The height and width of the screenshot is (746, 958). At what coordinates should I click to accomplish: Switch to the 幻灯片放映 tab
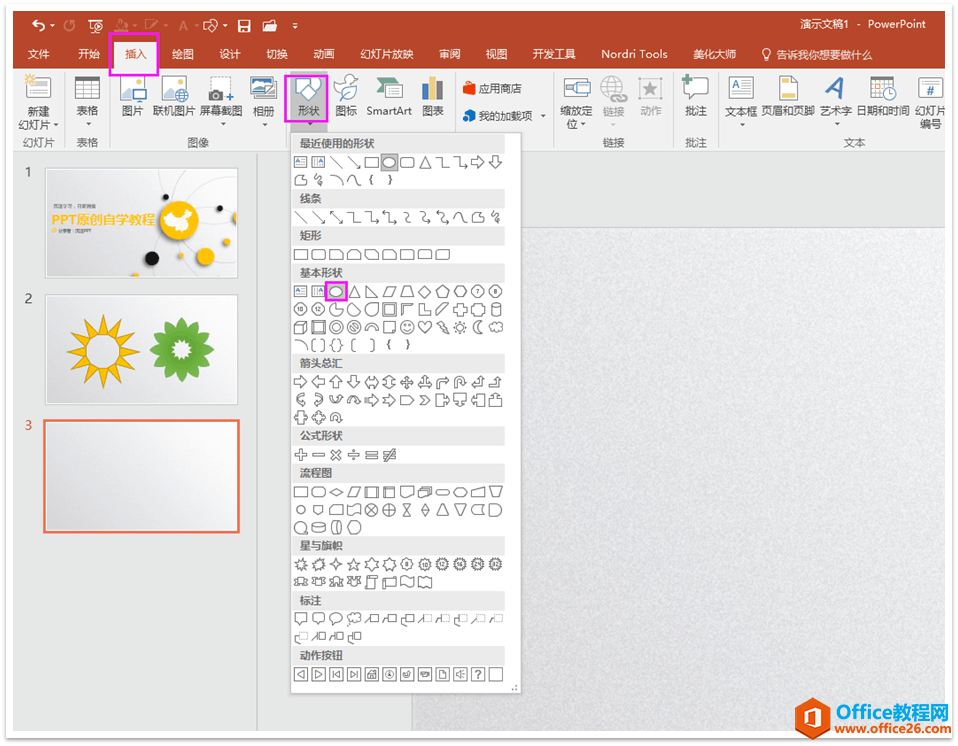(387, 54)
